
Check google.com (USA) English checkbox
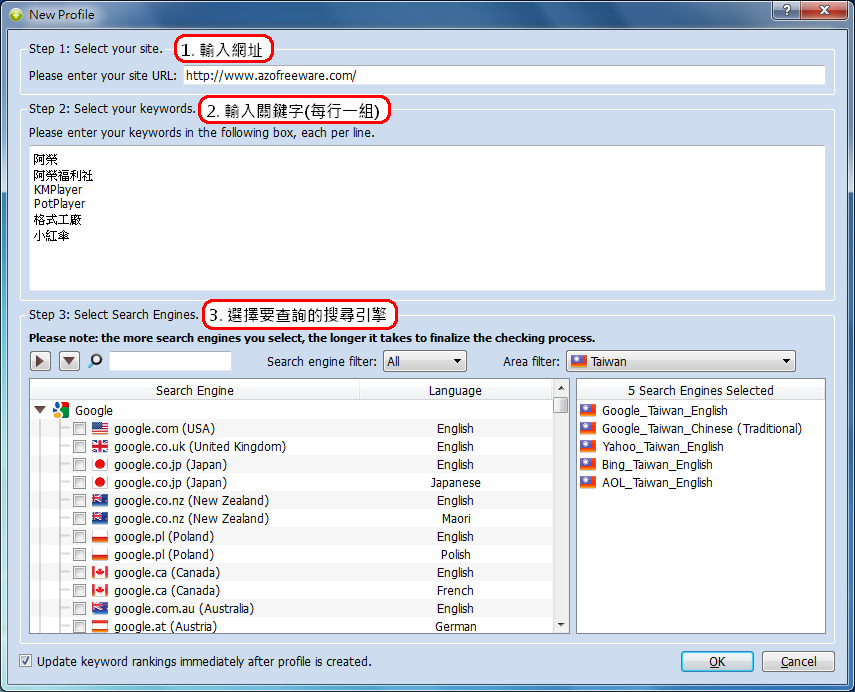pos(80,429)
